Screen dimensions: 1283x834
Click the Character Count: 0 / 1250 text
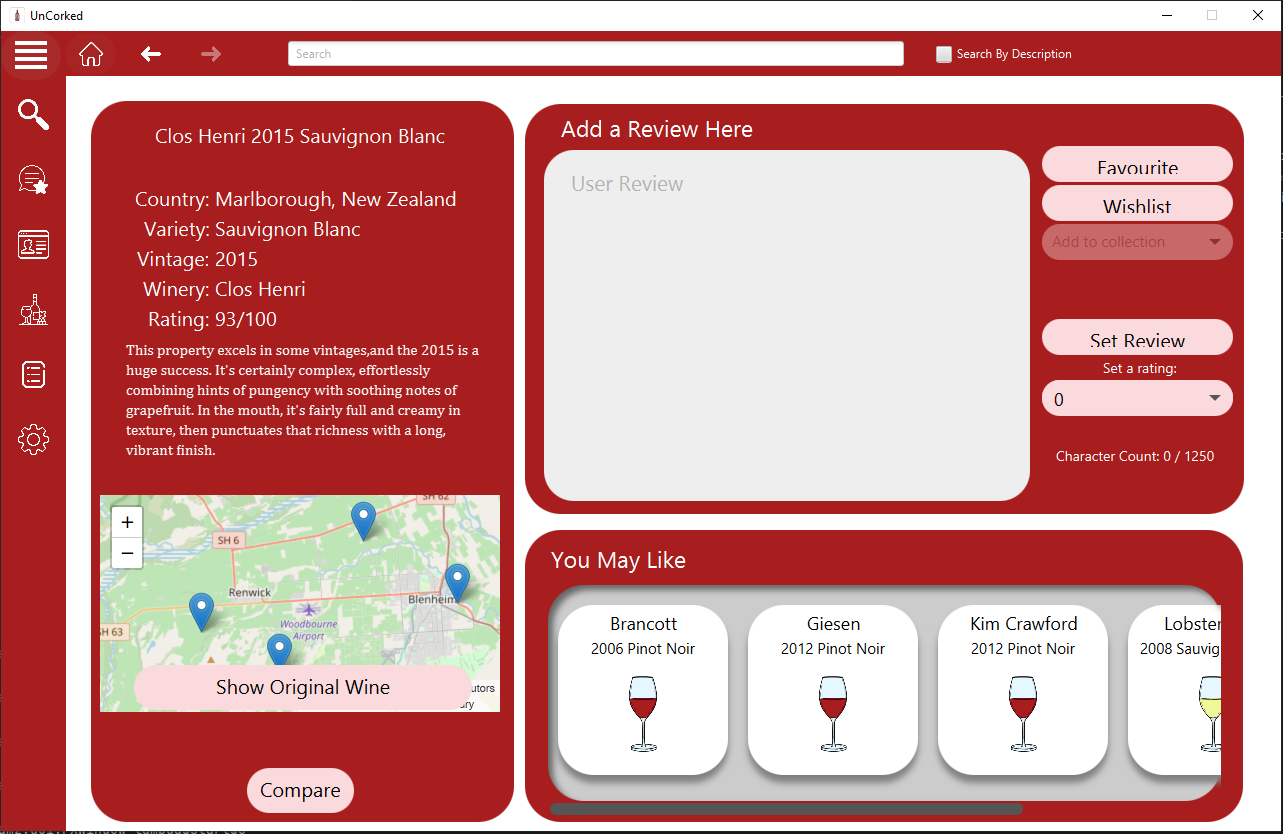coord(1135,456)
